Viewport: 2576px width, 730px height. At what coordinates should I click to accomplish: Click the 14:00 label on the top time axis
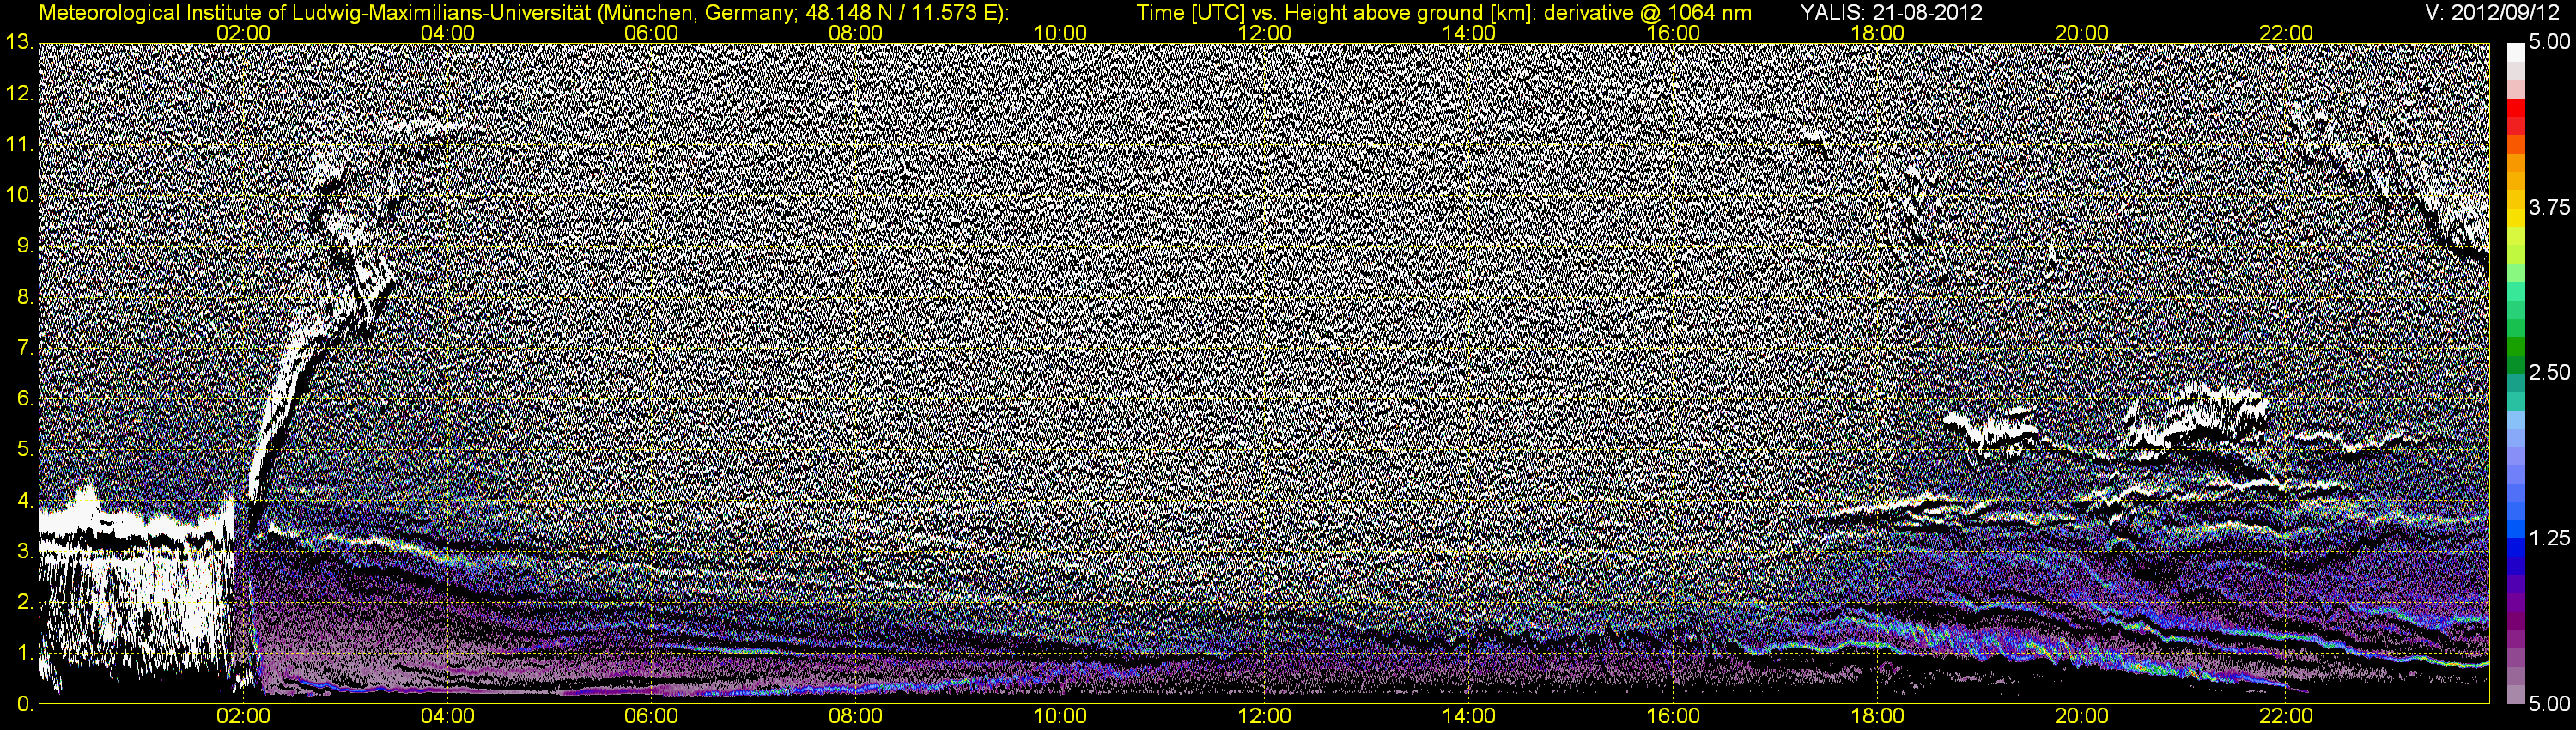coord(1469,33)
